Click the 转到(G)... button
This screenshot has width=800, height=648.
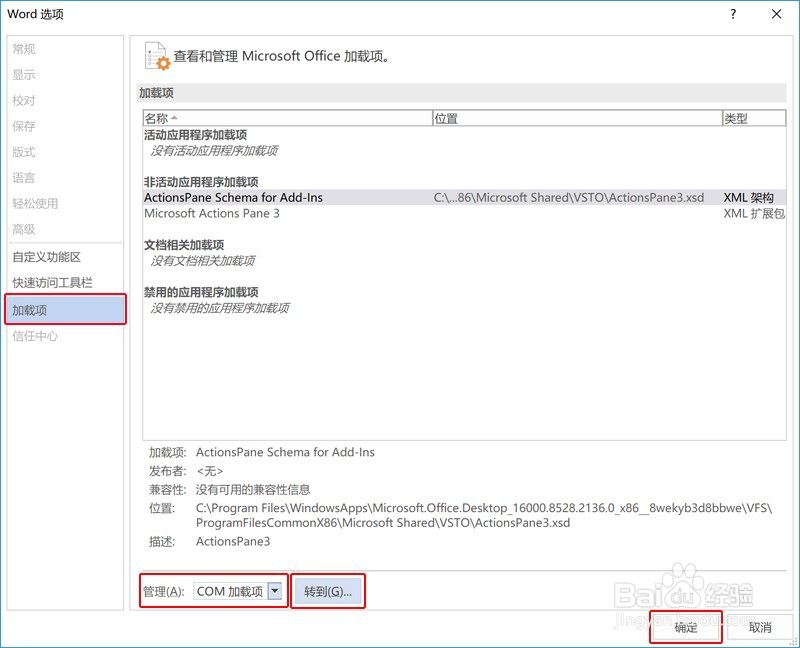328,591
